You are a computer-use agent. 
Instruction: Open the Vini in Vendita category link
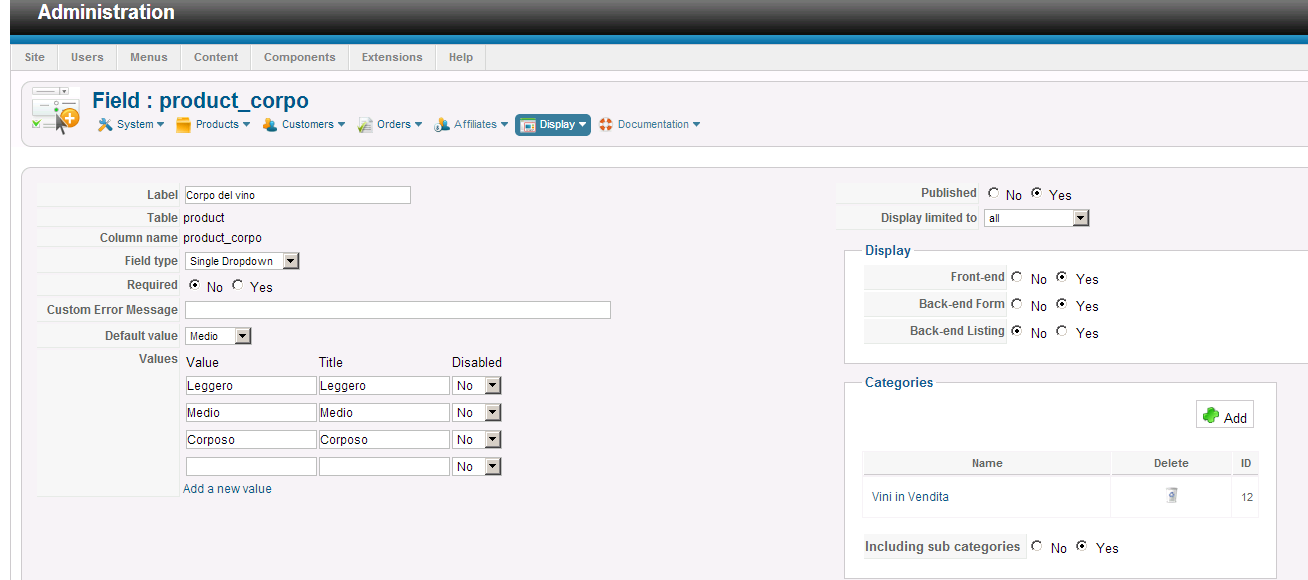pyautogui.click(x=910, y=496)
